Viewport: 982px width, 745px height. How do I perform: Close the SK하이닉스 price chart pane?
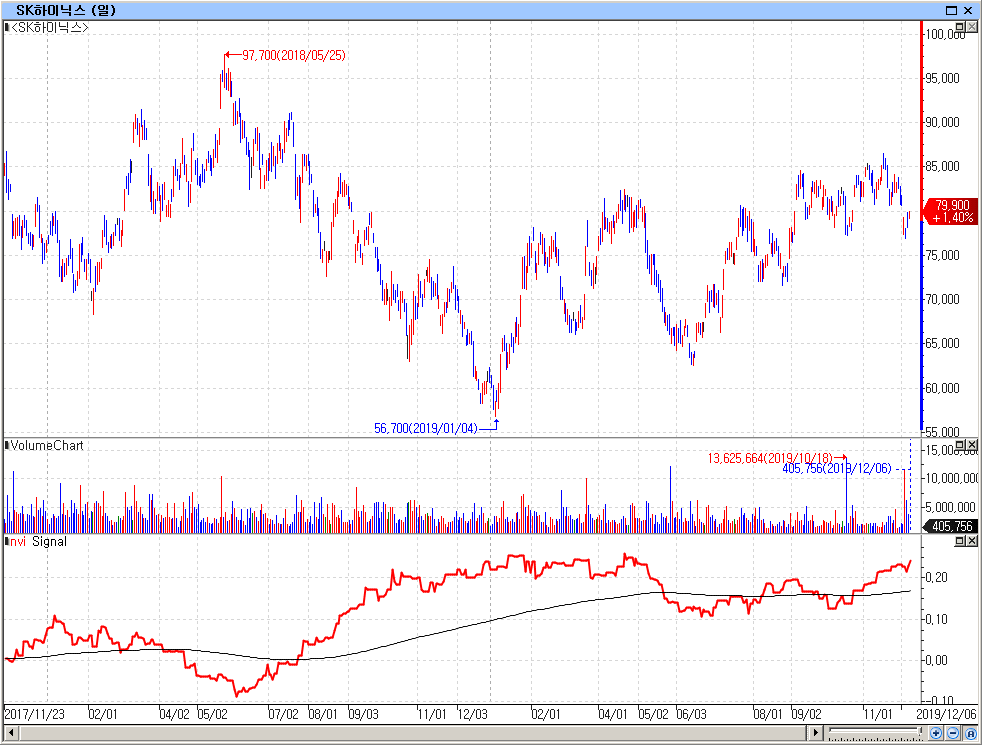tap(971, 26)
